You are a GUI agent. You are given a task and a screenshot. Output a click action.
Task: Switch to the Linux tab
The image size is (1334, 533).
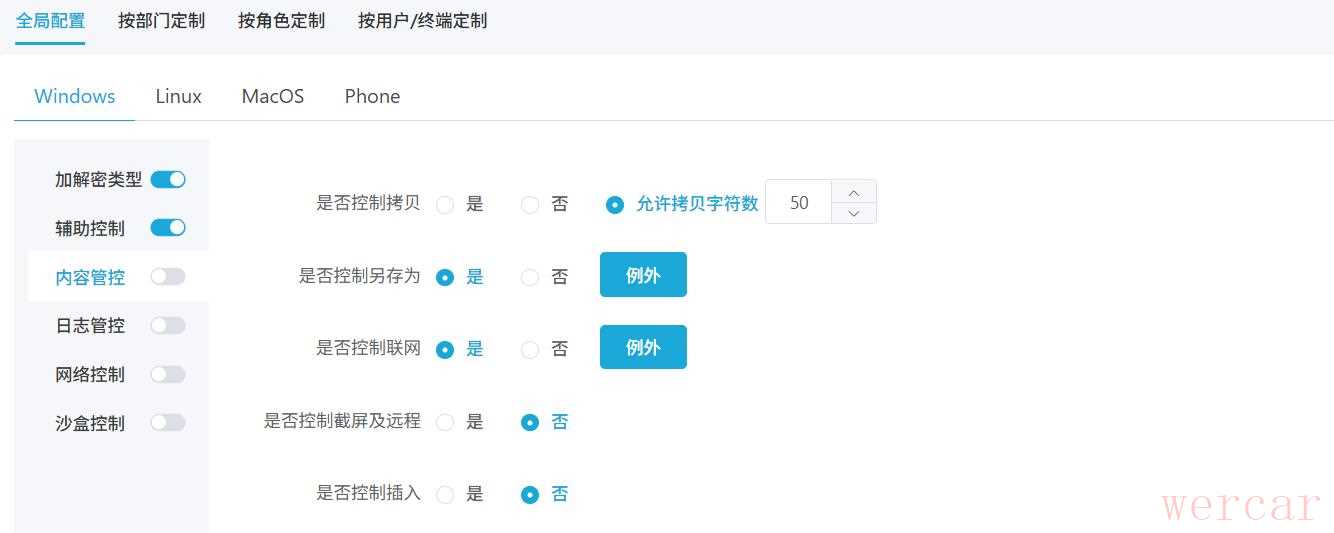click(178, 97)
